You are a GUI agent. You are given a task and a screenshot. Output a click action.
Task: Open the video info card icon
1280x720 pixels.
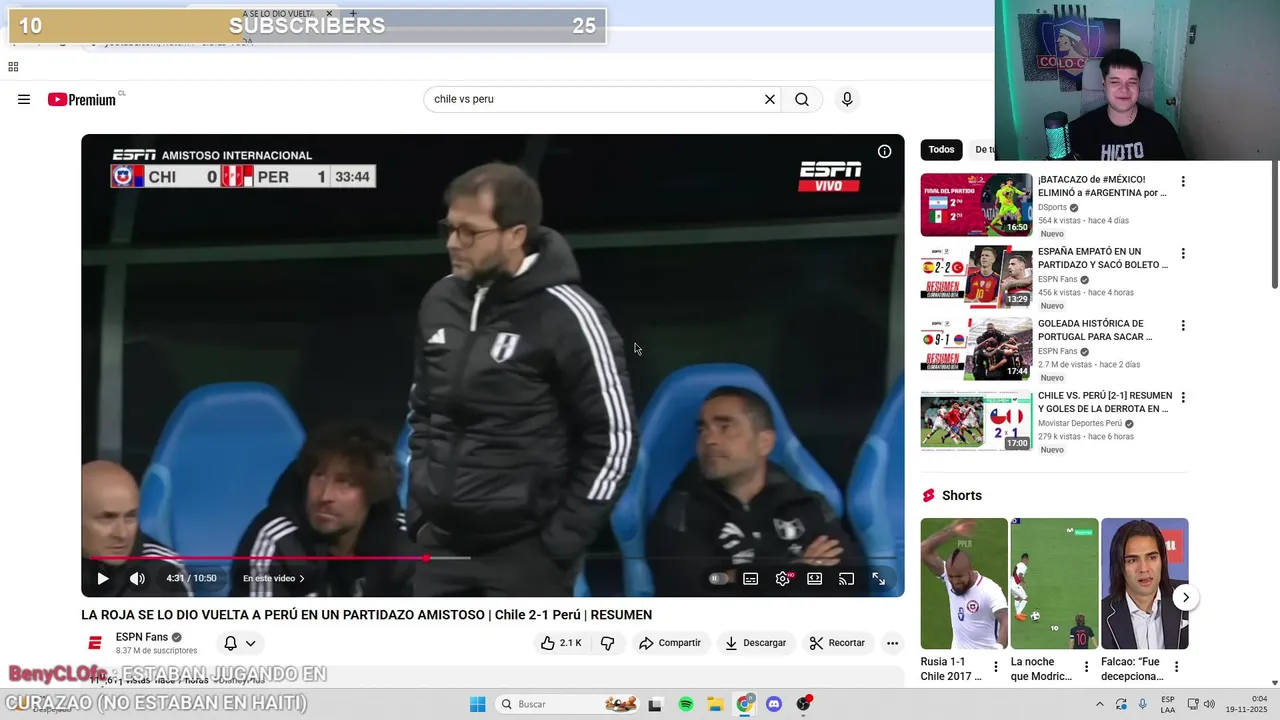tap(884, 152)
